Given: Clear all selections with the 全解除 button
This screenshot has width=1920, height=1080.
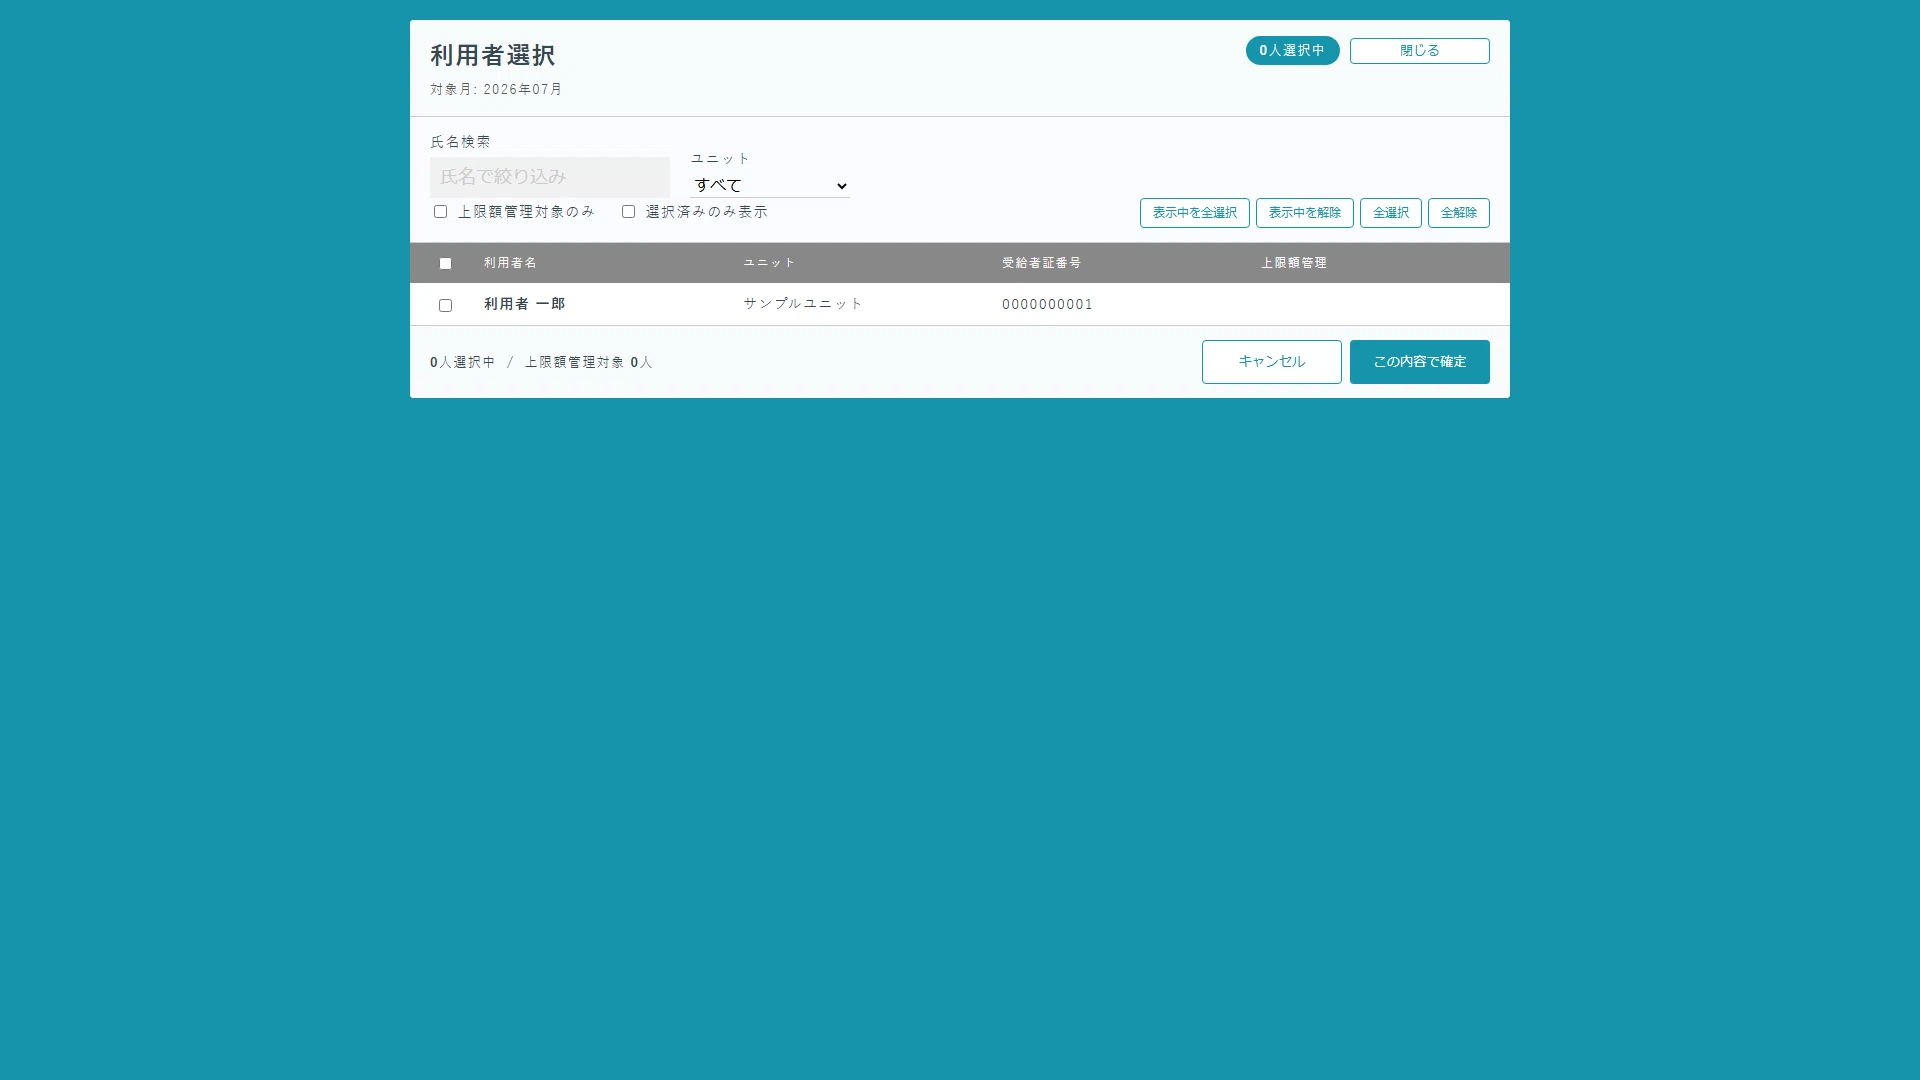Looking at the screenshot, I should pyautogui.click(x=1458, y=213).
